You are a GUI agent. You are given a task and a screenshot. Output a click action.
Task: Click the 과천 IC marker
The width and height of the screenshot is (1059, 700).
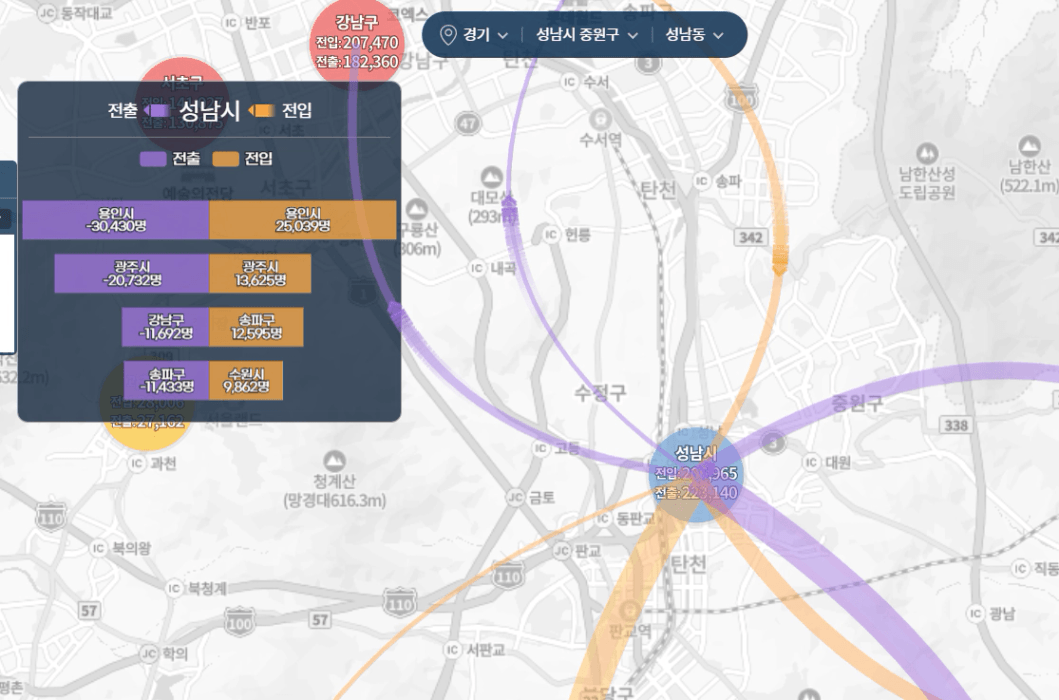coord(137,463)
